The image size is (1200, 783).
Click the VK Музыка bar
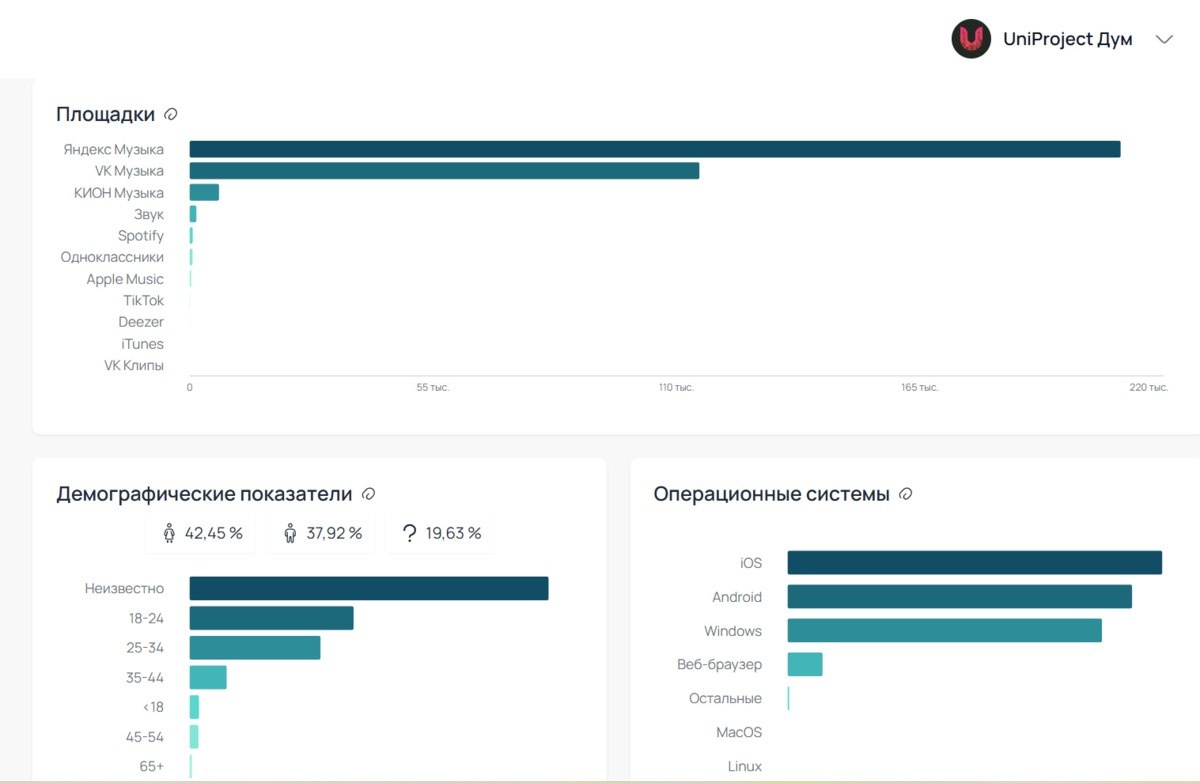(x=444, y=171)
